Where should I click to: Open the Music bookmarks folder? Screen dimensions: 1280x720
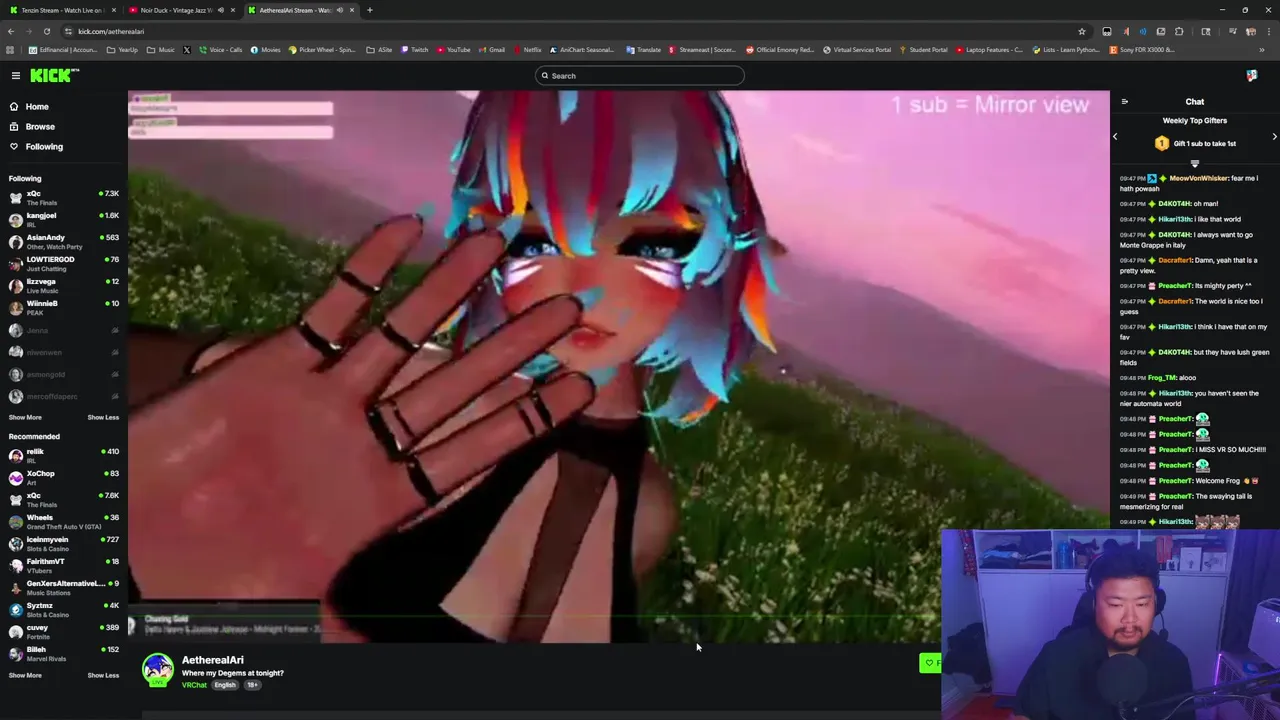click(x=161, y=50)
